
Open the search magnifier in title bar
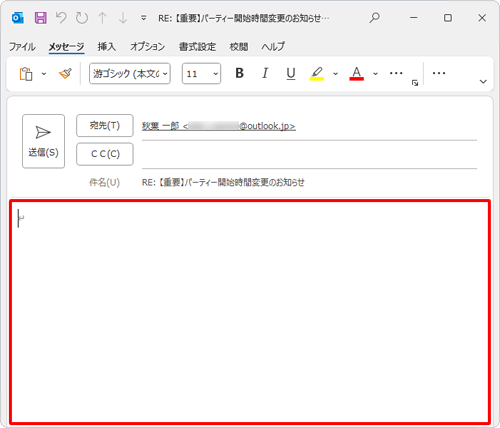point(374,18)
